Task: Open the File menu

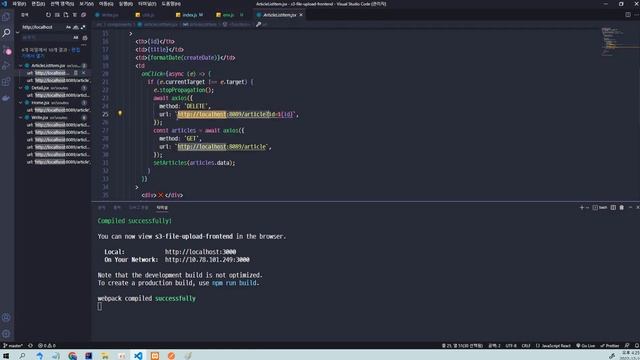Action: 19,4
